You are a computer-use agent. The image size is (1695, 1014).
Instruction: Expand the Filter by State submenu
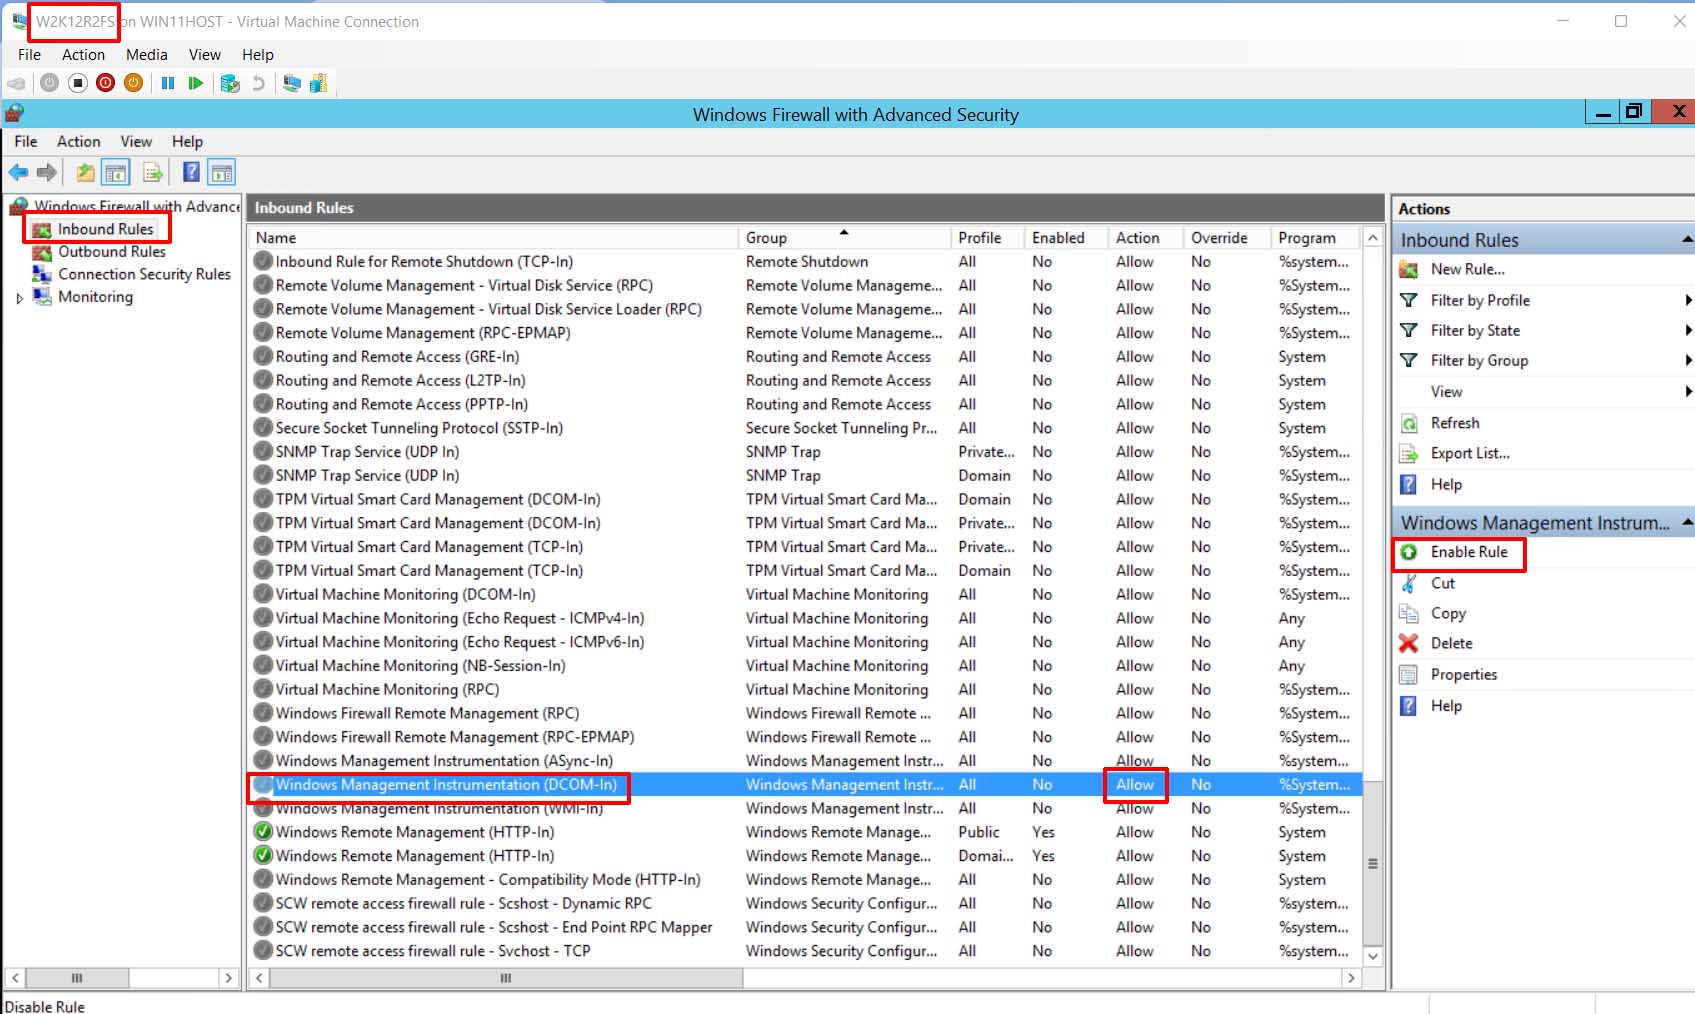pos(1687,330)
